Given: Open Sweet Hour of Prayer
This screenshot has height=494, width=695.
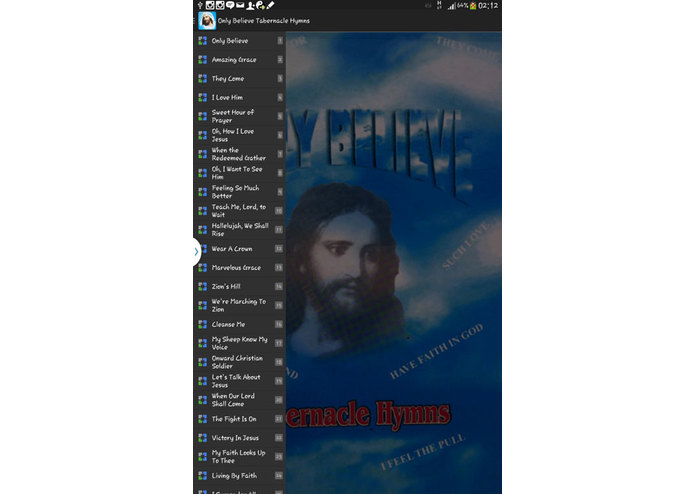Looking at the screenshot, I should [x=239, y=116].
